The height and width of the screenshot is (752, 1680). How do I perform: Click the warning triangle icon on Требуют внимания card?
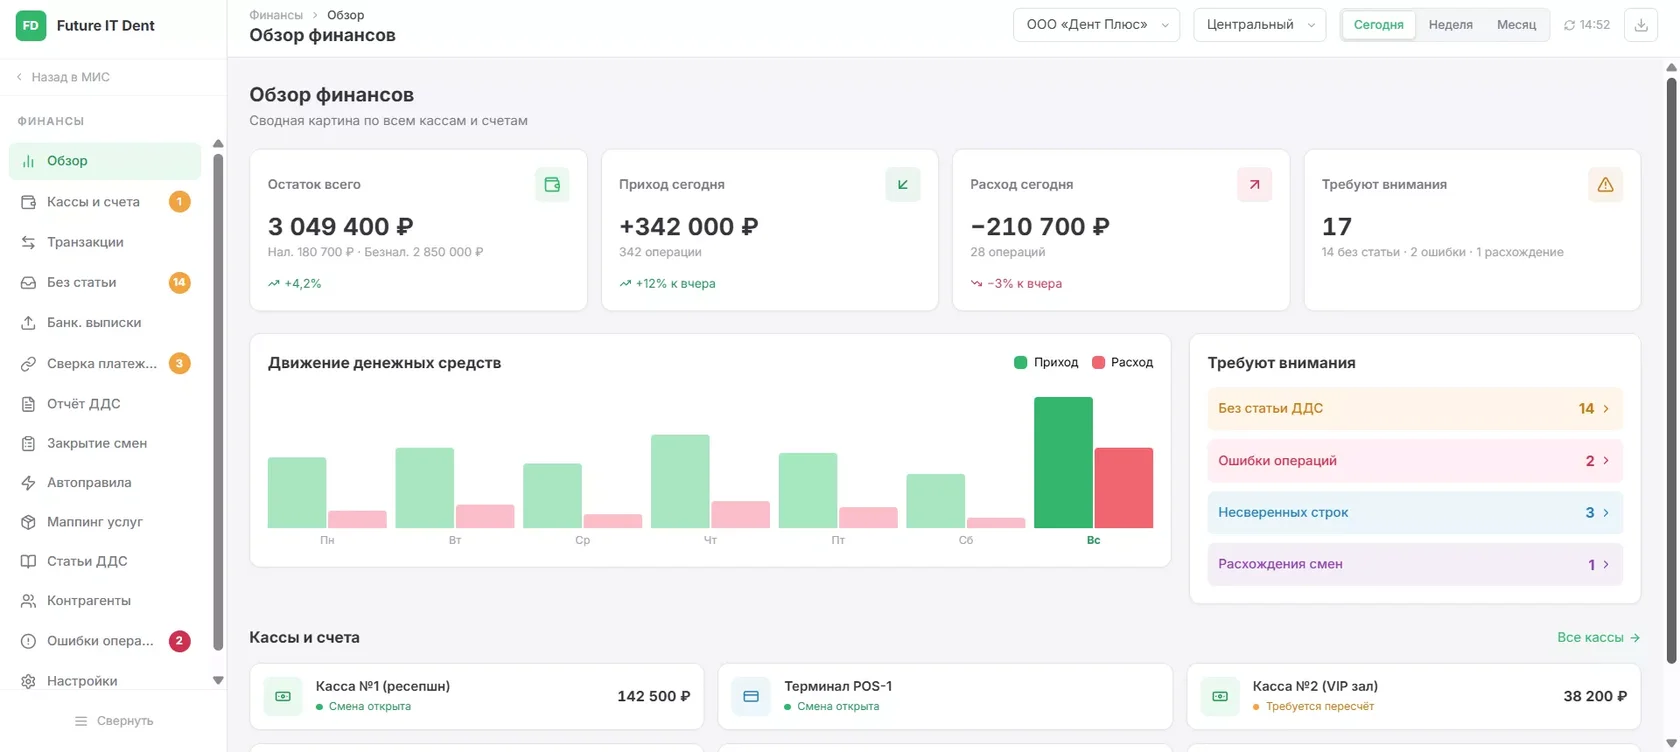(x=1605, y=184)
